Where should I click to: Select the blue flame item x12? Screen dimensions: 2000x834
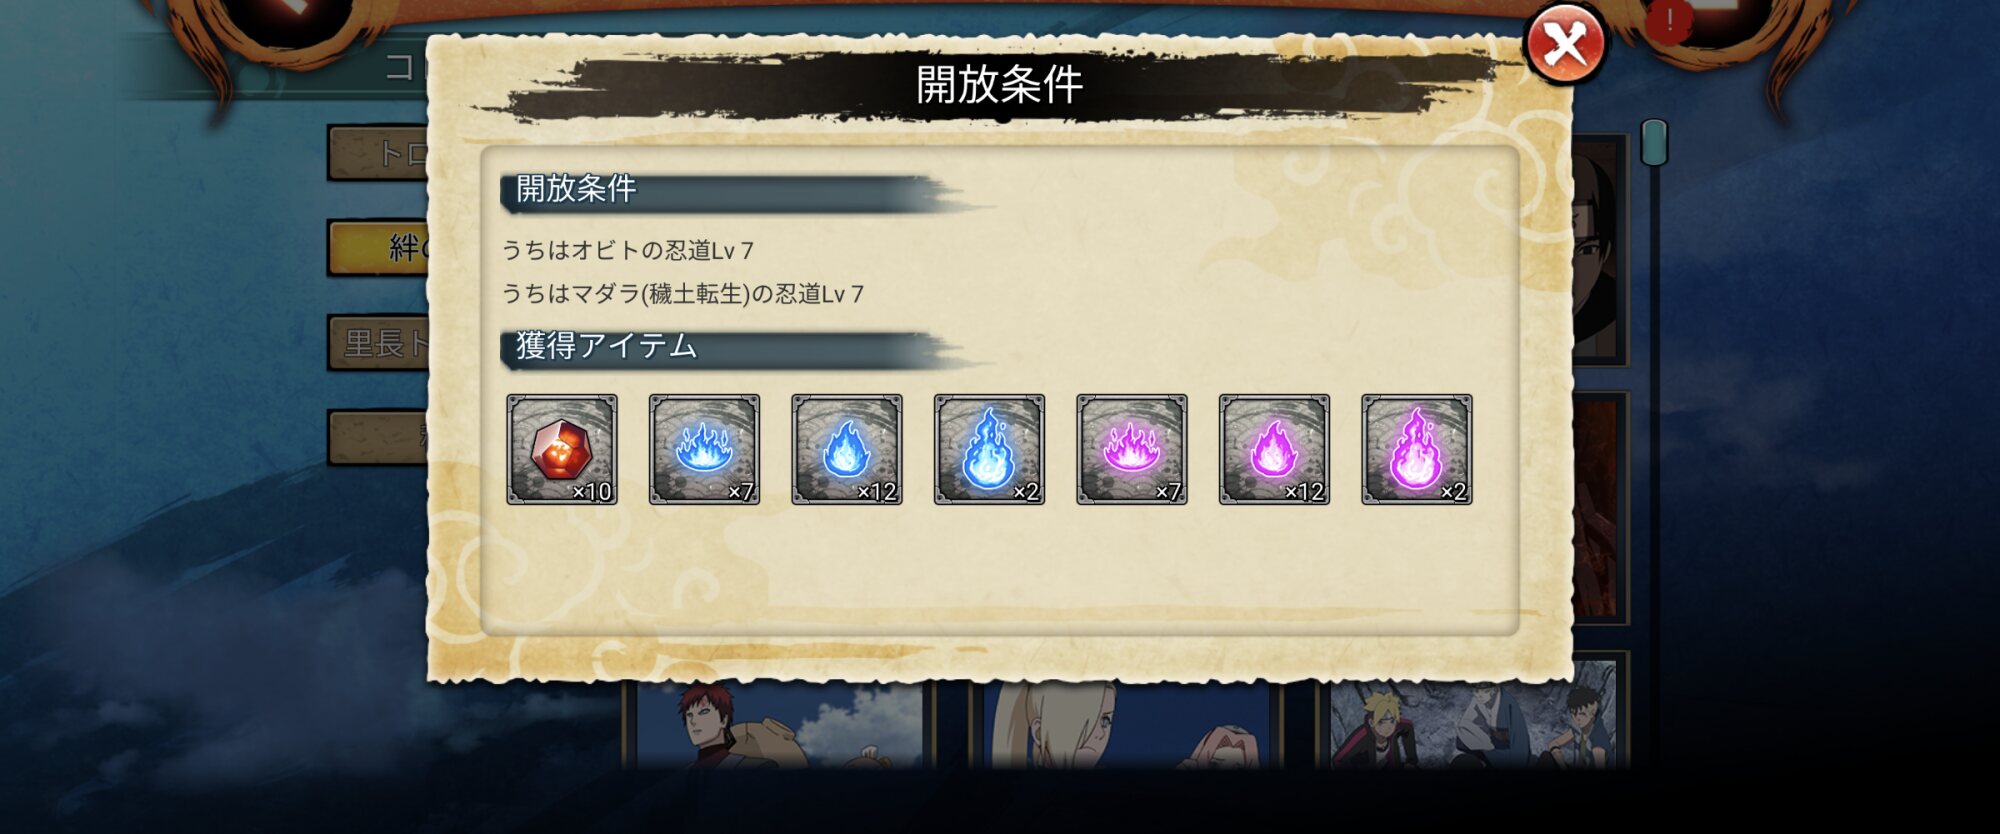tap(847, 449)
